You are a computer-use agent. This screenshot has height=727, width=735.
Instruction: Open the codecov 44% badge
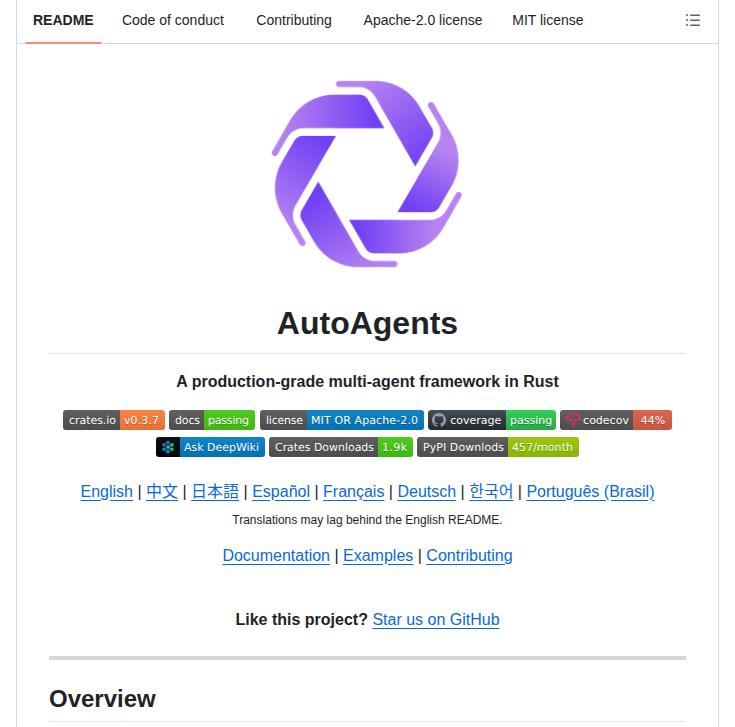point(616,420)
